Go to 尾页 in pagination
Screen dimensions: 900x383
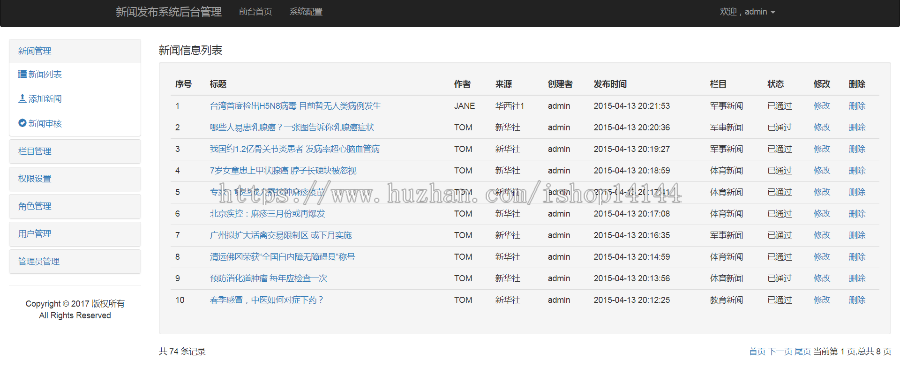[803, 351]
